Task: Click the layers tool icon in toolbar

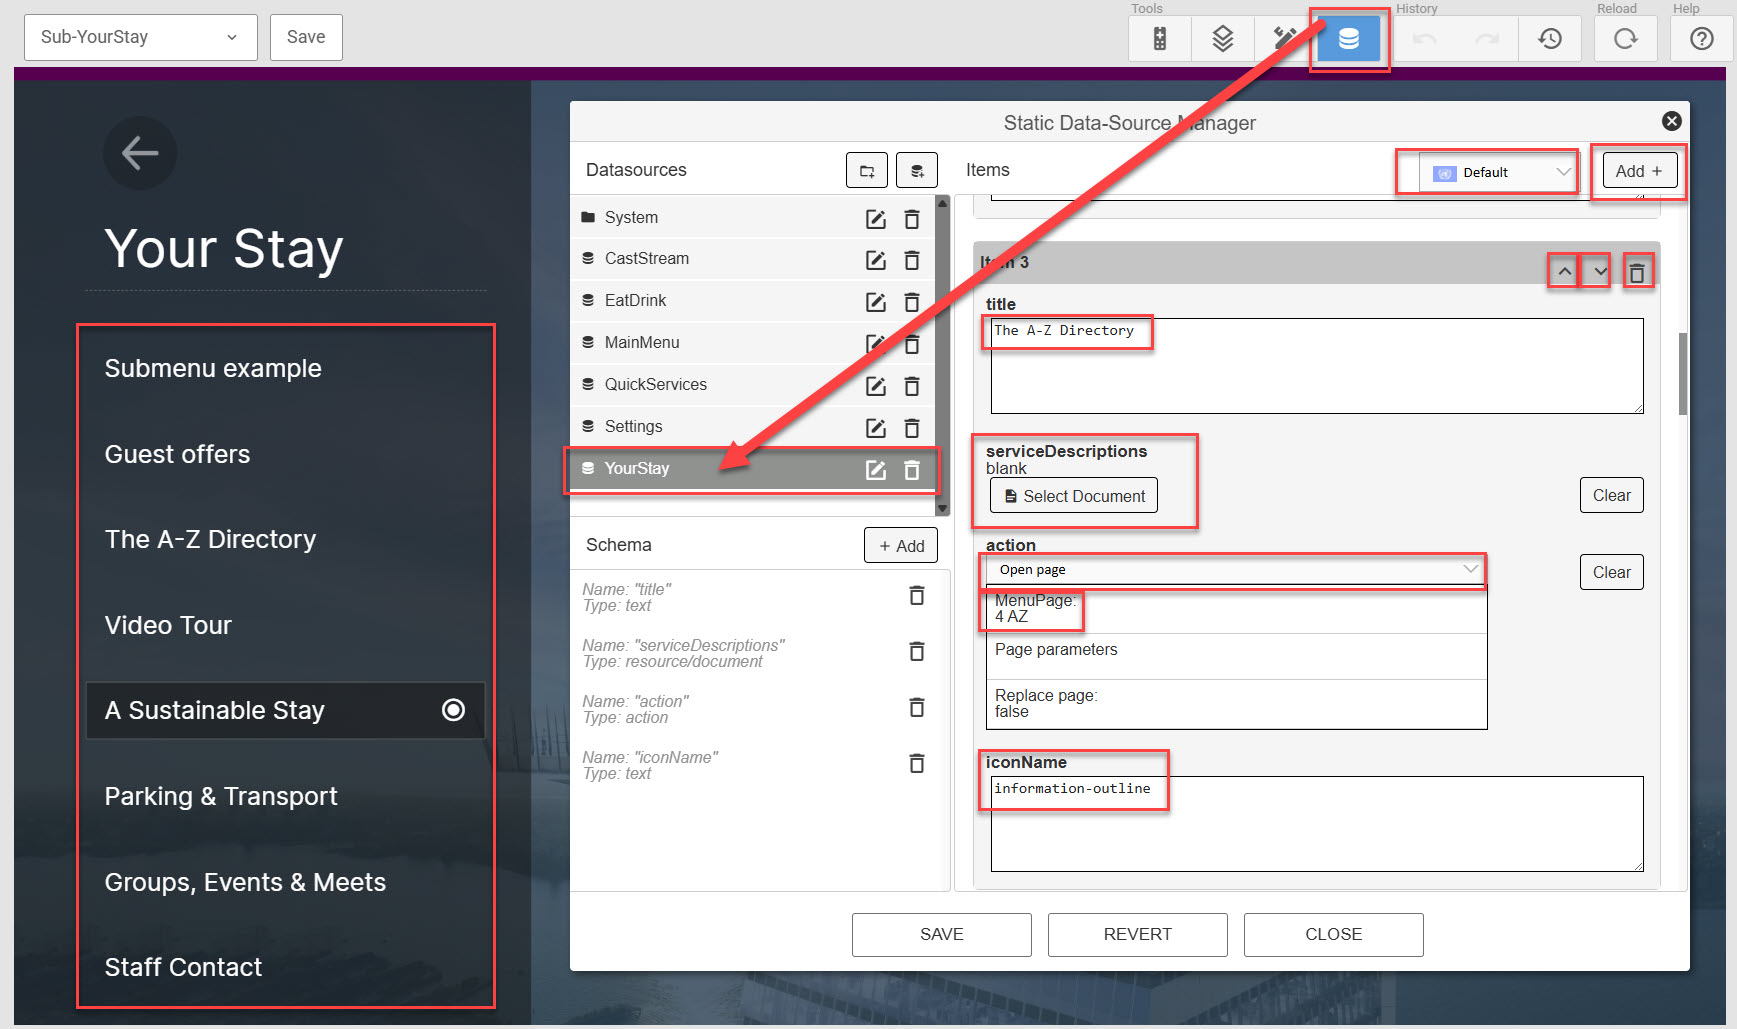Action: coord(1222,39)
